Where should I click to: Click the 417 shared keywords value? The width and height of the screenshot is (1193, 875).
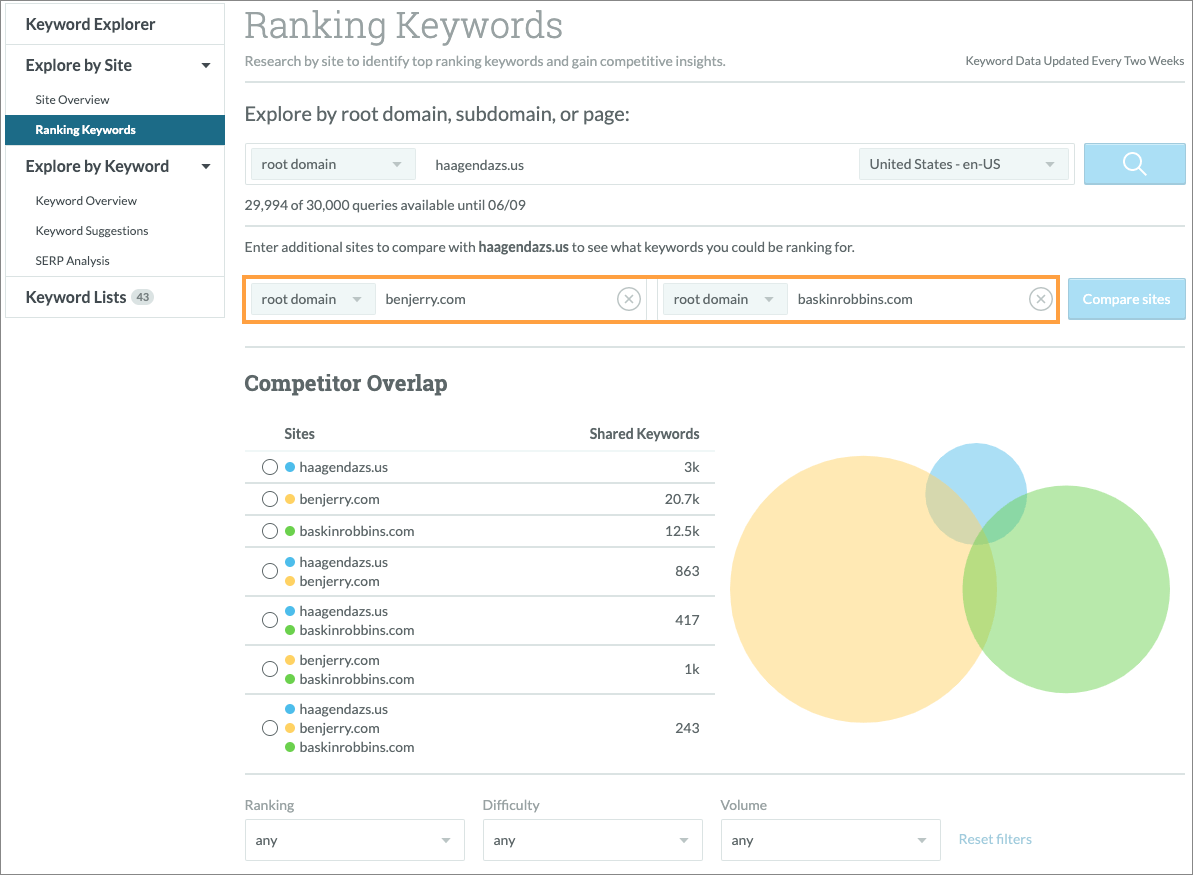coord(687,620)
